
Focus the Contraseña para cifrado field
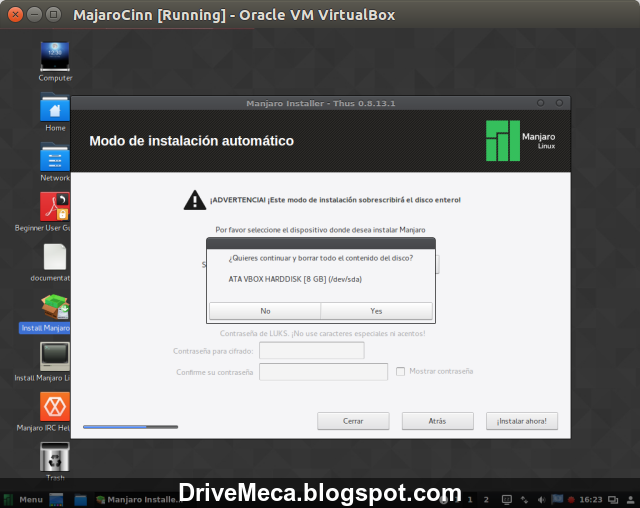[x=312, y=350]
